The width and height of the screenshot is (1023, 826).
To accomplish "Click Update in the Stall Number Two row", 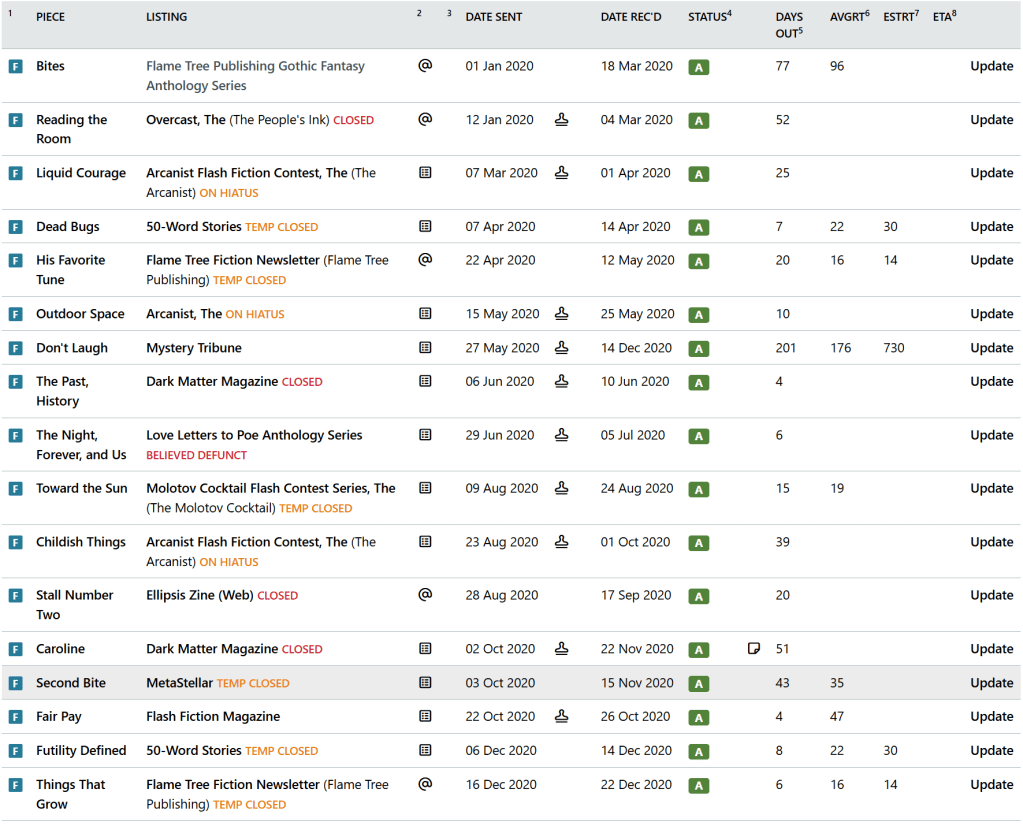I will coord(991,595).
